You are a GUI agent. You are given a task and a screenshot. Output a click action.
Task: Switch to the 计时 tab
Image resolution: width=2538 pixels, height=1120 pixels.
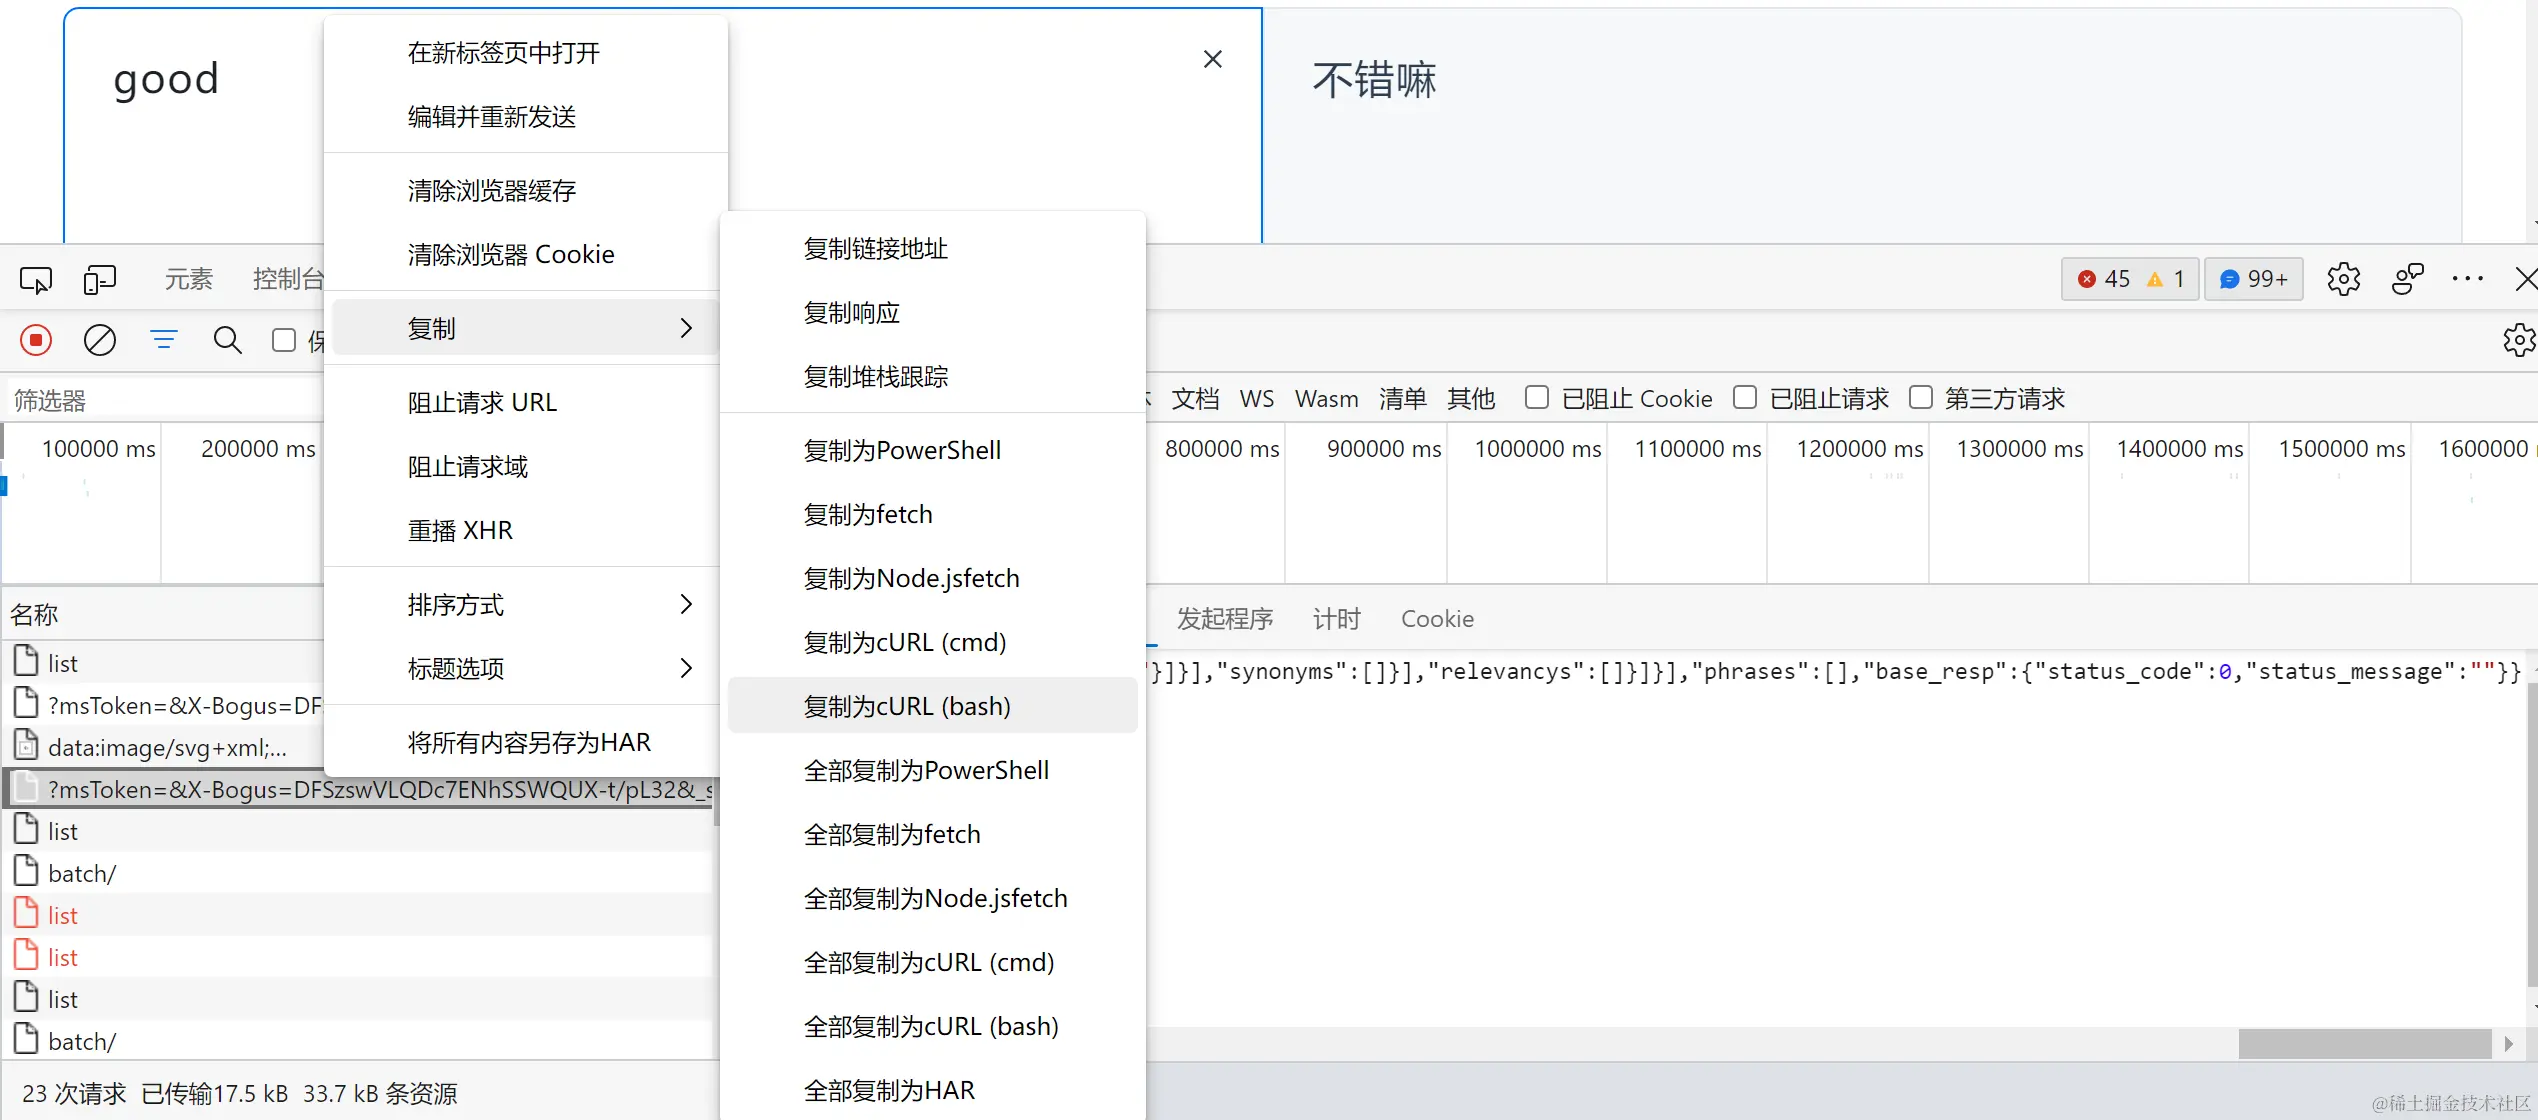coord(1336,619)
